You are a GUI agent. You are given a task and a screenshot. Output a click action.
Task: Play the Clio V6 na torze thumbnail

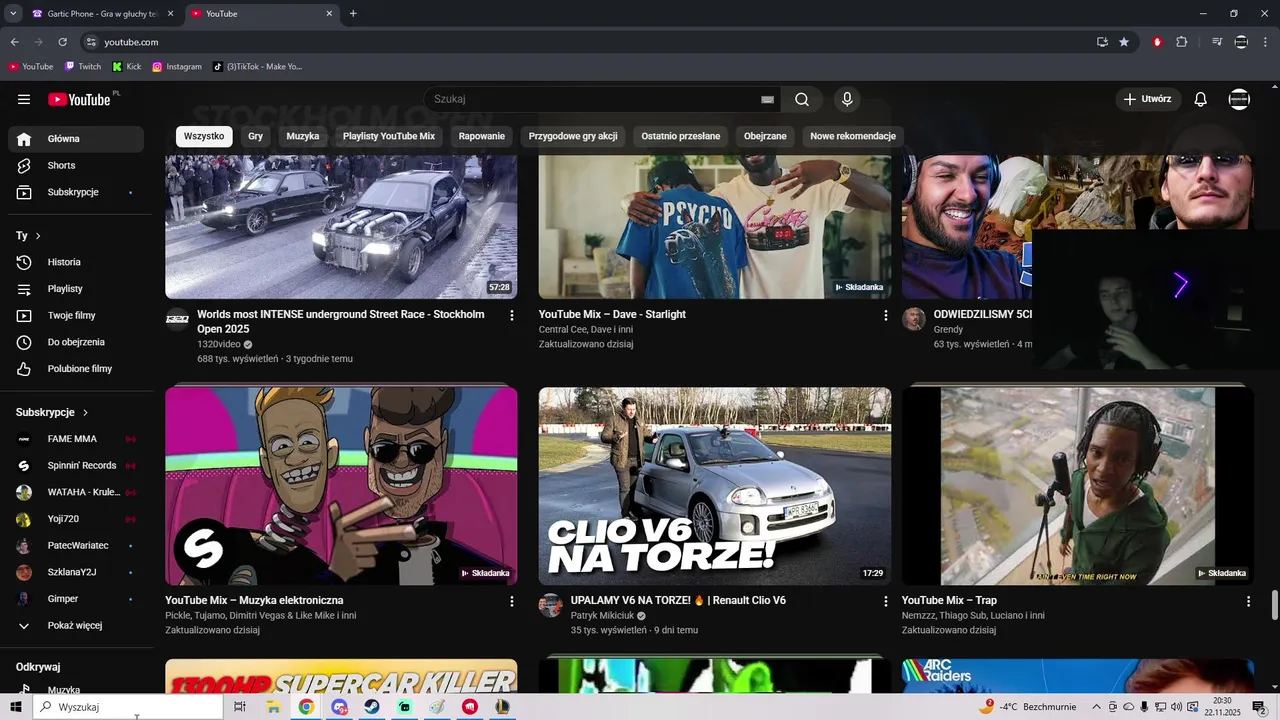(x=715, y=486)
